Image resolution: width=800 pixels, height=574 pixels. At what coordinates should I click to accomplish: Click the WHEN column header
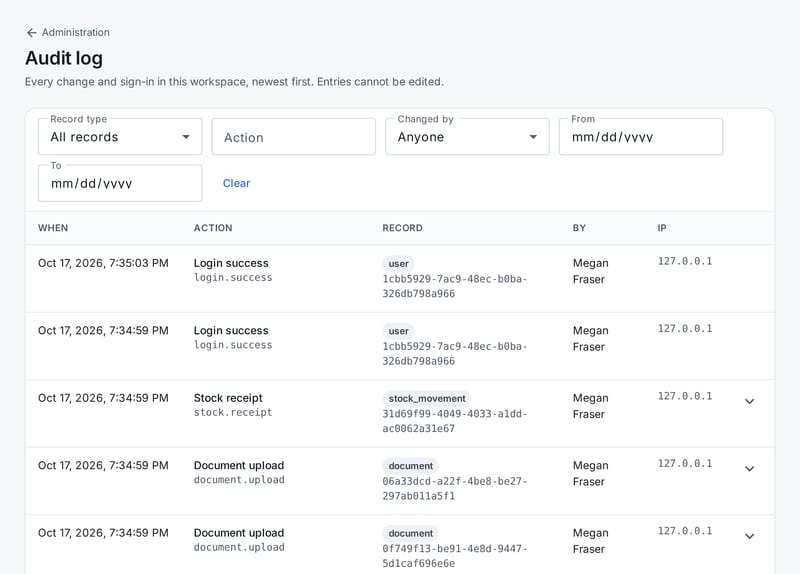click(53, 228)
